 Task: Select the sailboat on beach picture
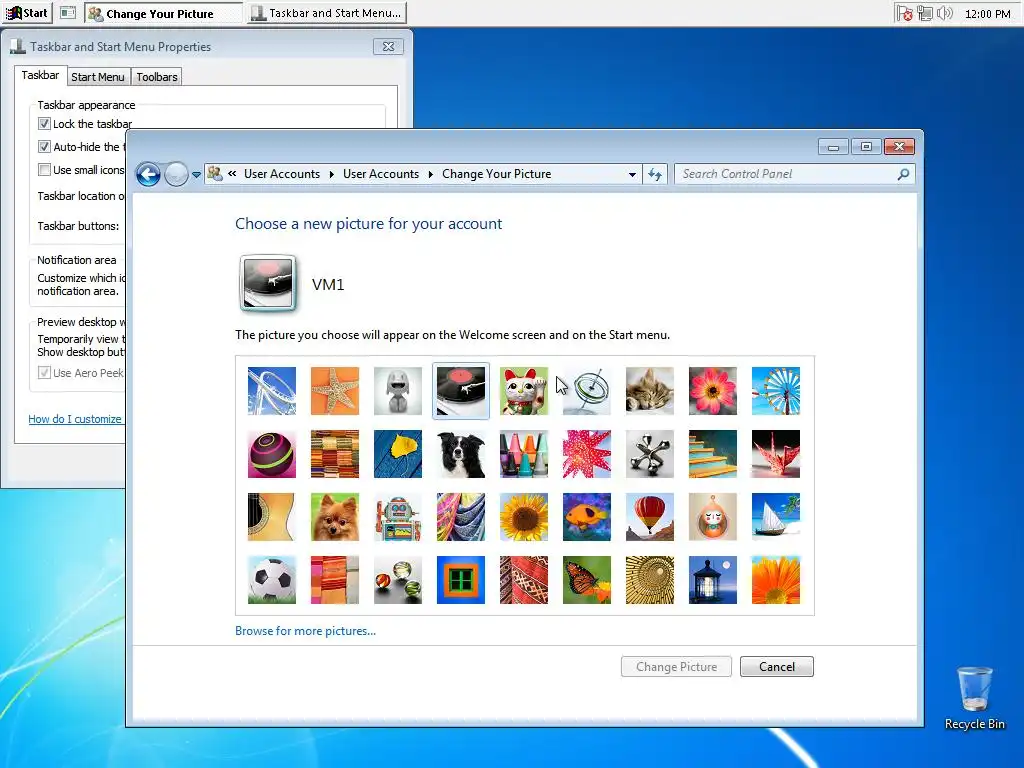pos(776,517)
